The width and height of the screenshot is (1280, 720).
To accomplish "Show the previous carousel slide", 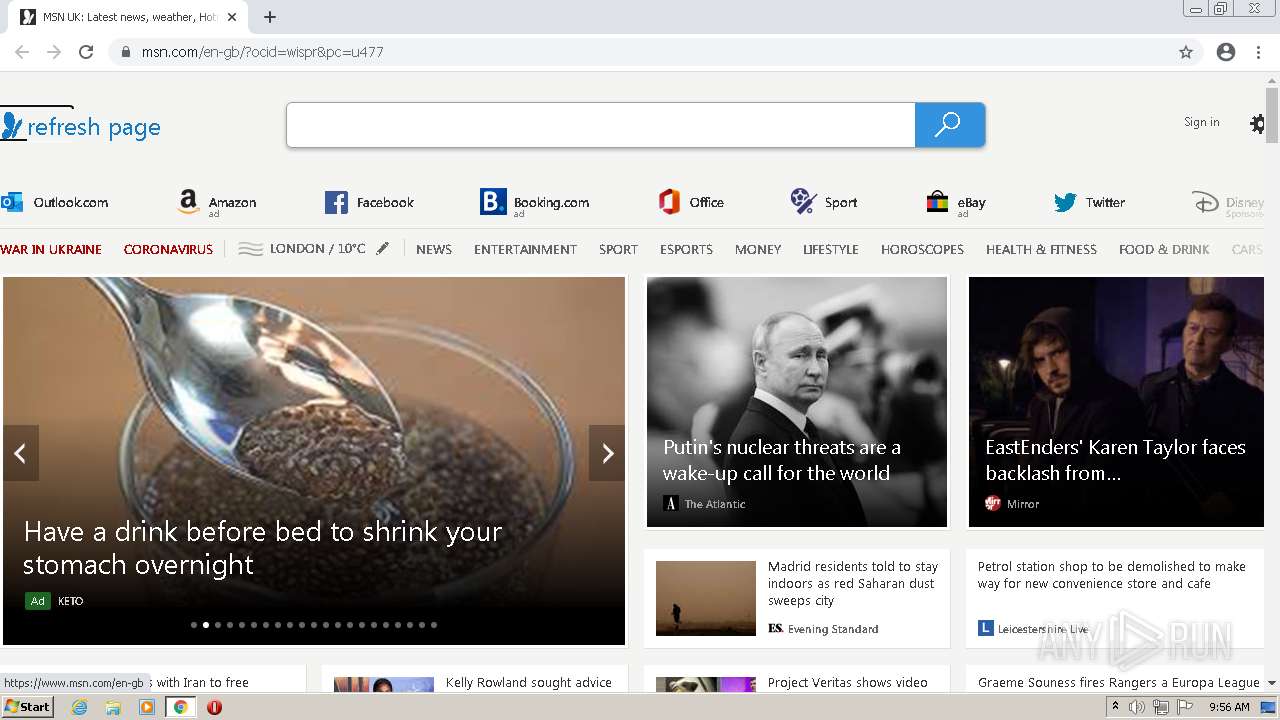I will point(20,453).
